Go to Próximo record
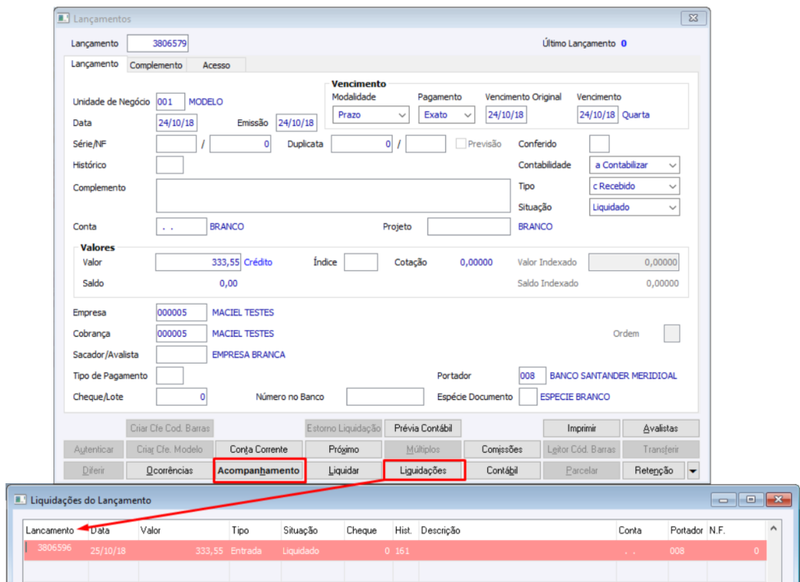The height and width of the screenshot is (582, 800). [x=343, y=449]
